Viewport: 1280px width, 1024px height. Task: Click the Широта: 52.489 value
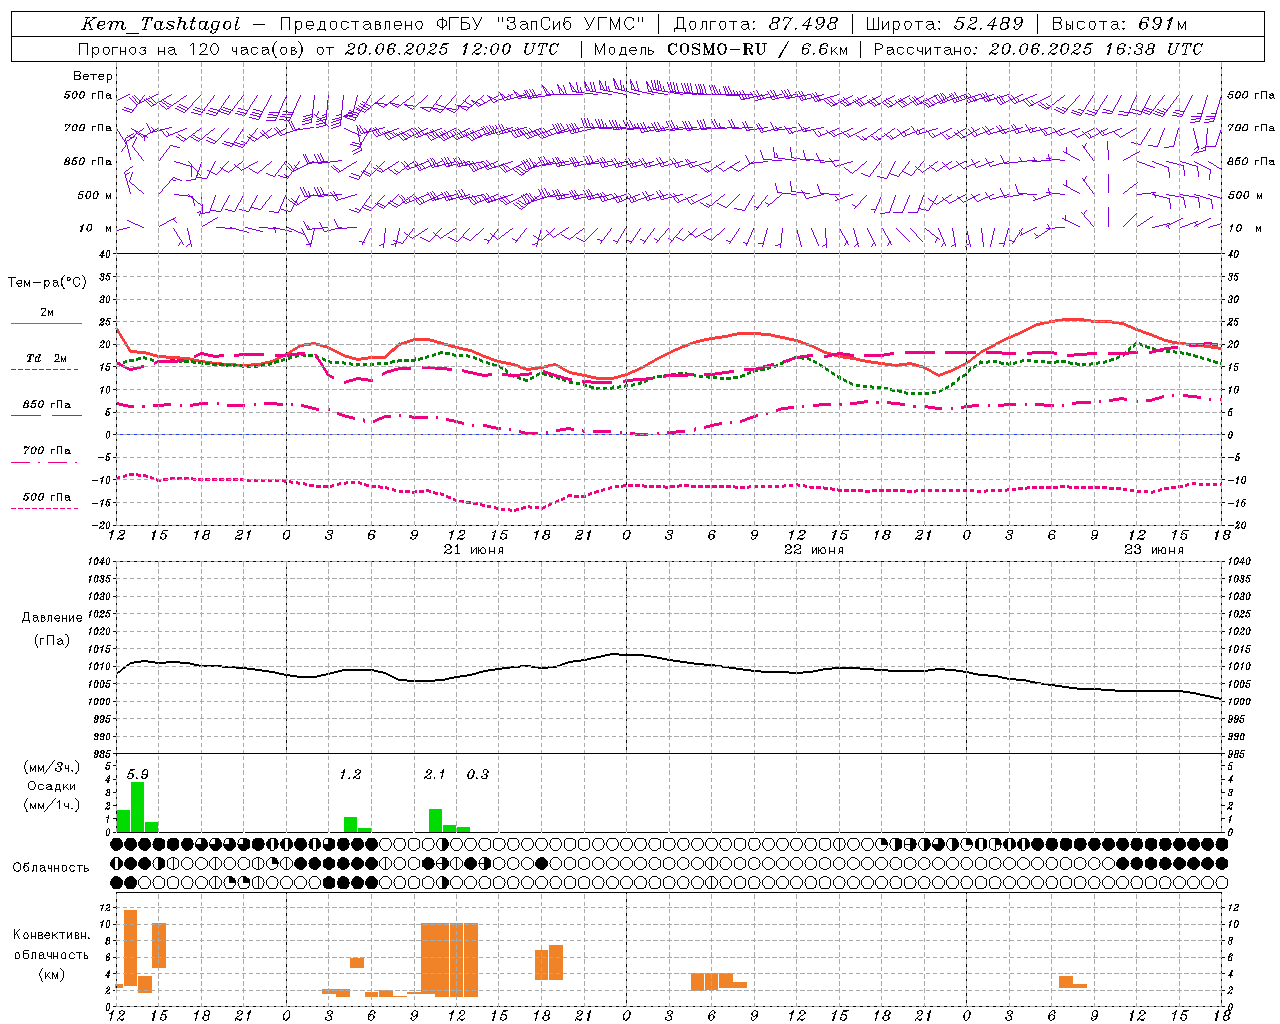point(944,24)
